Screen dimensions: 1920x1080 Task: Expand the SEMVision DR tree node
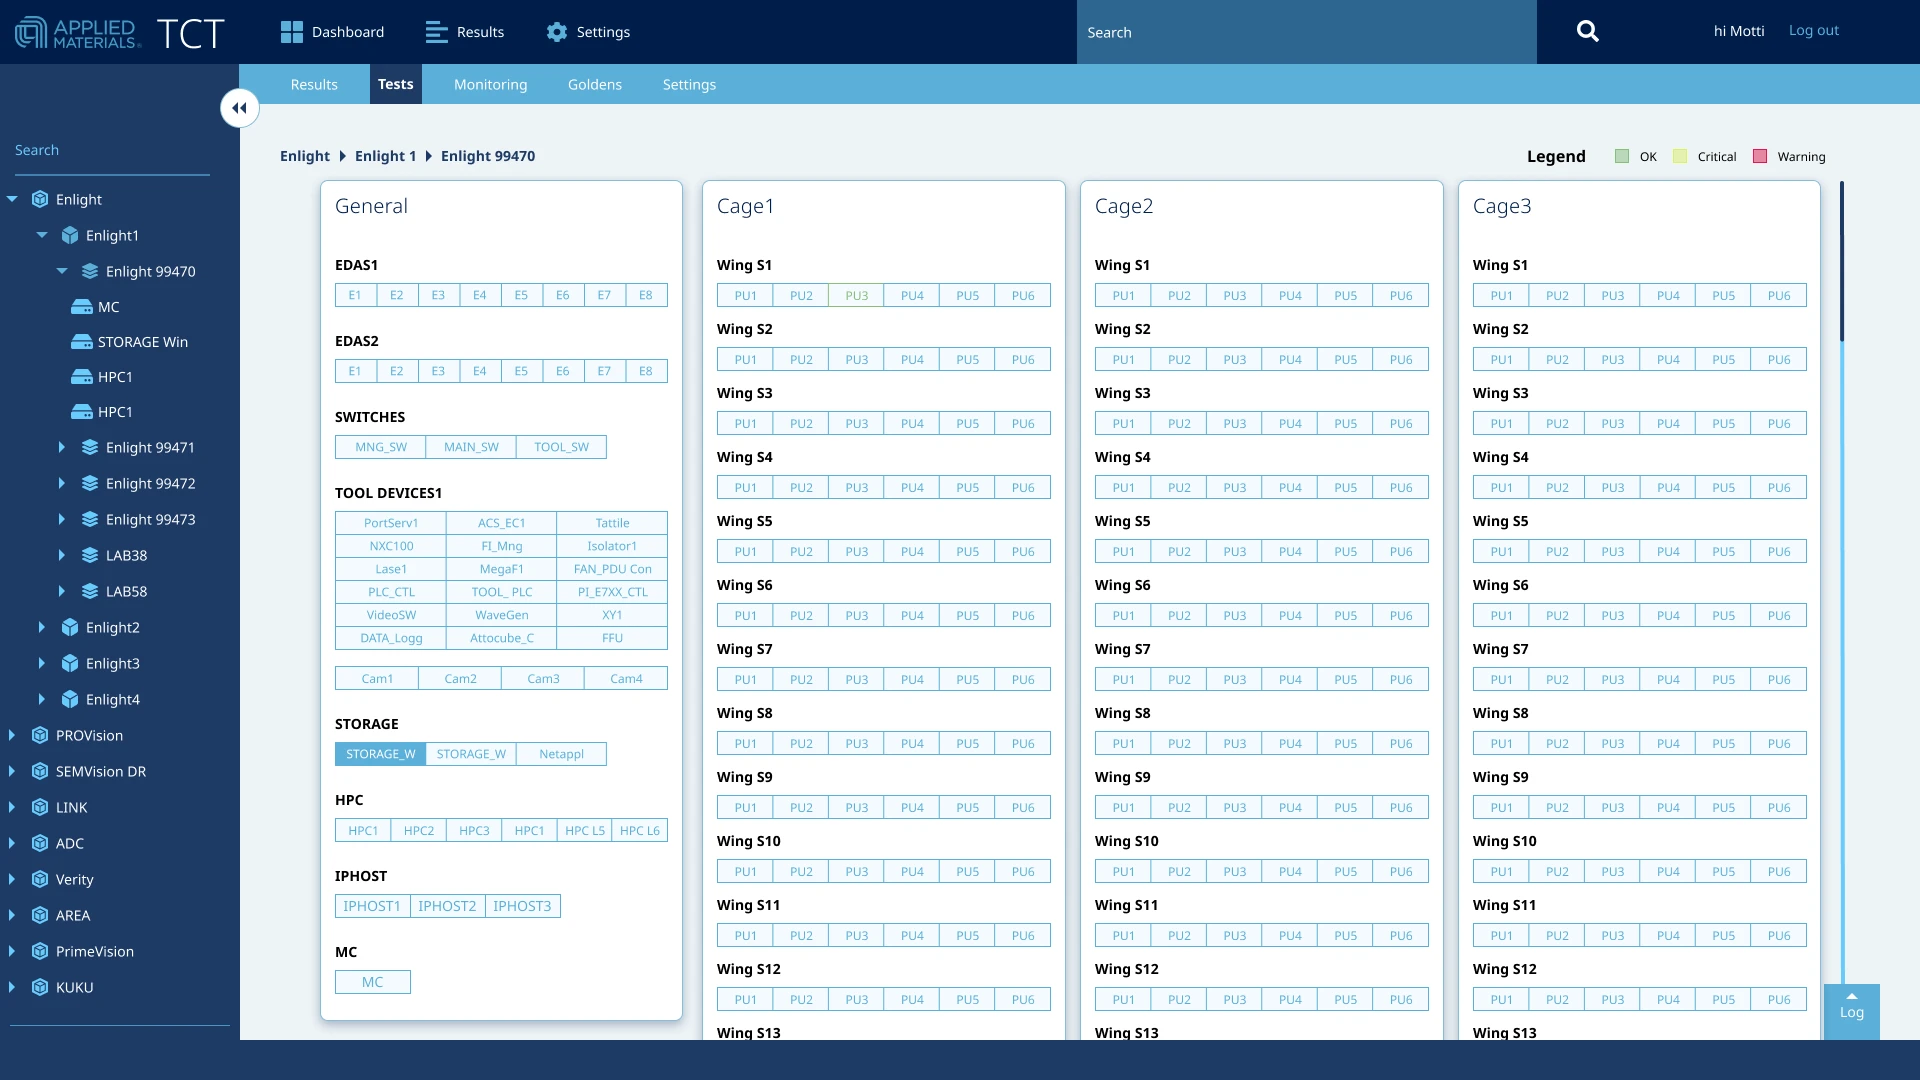click(11, 771)
